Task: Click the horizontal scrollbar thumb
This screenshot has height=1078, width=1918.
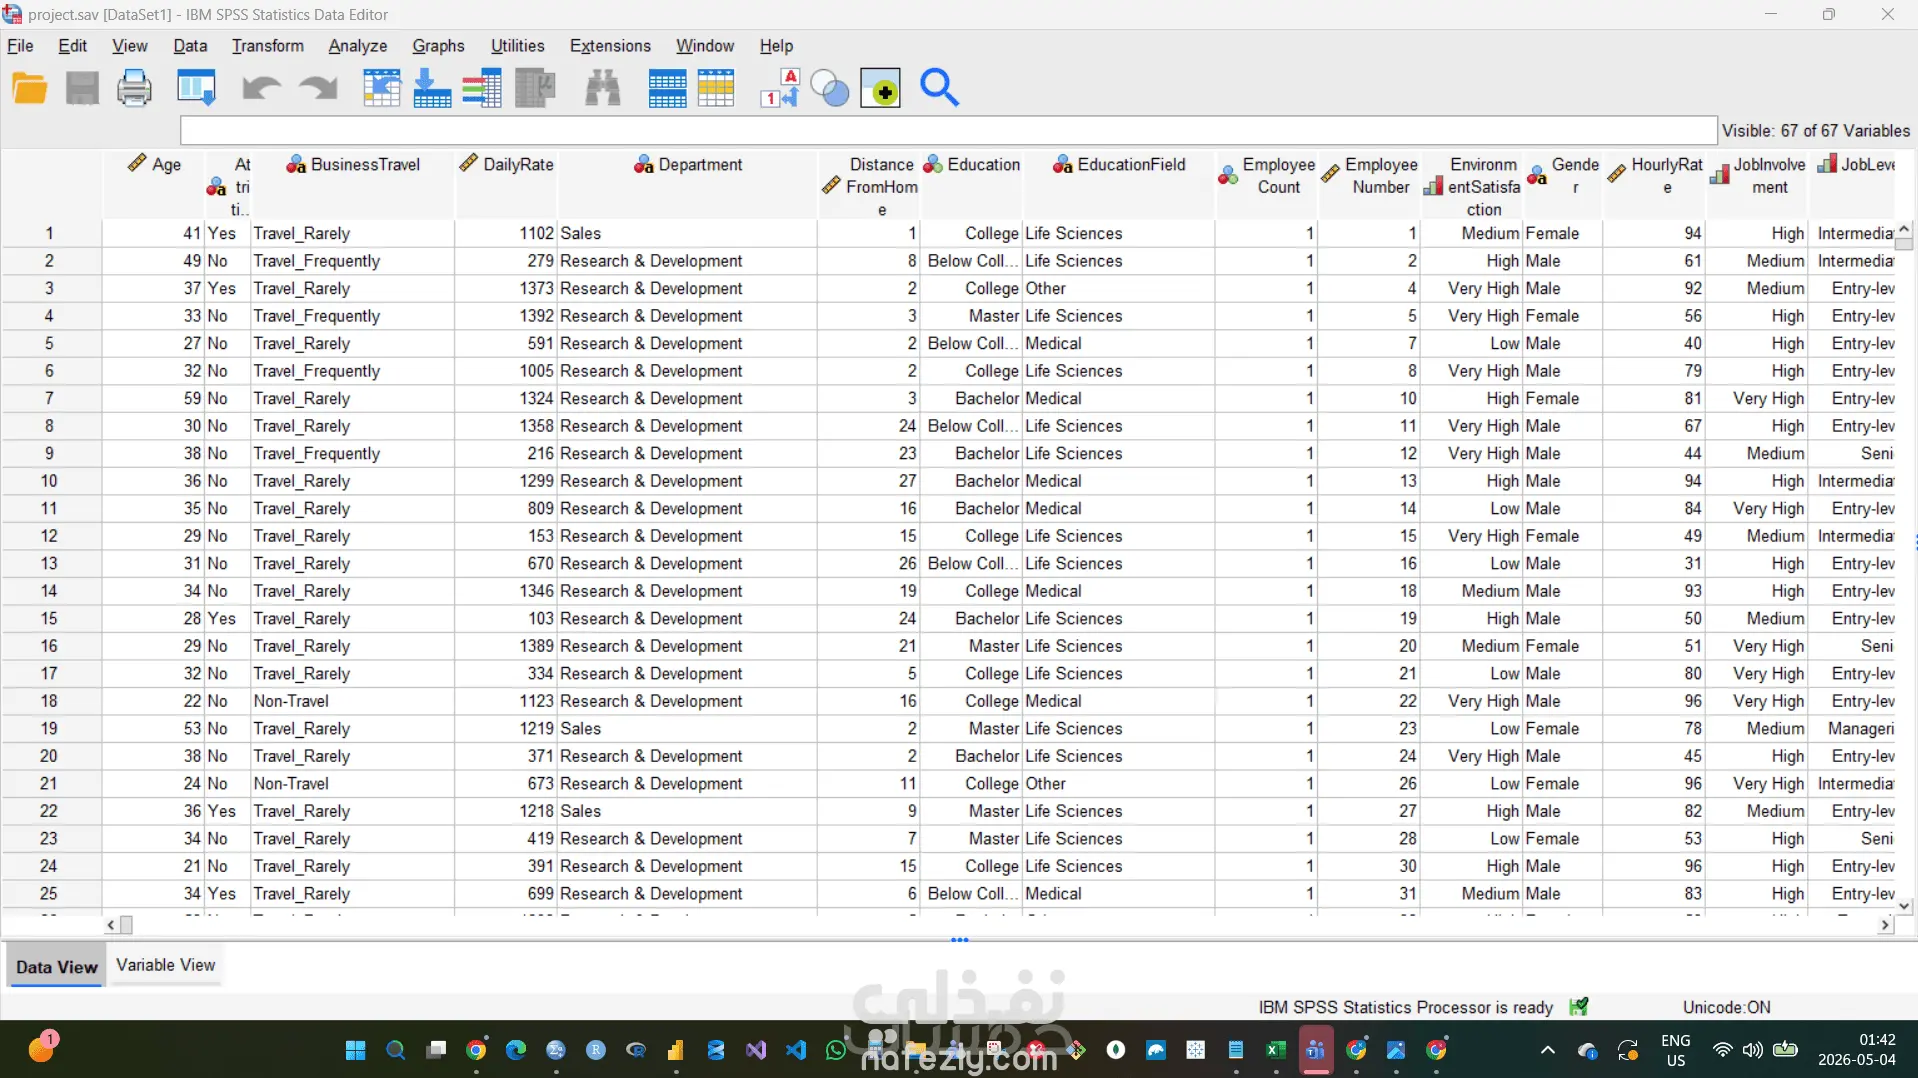Action: click(x=126, y=925)
